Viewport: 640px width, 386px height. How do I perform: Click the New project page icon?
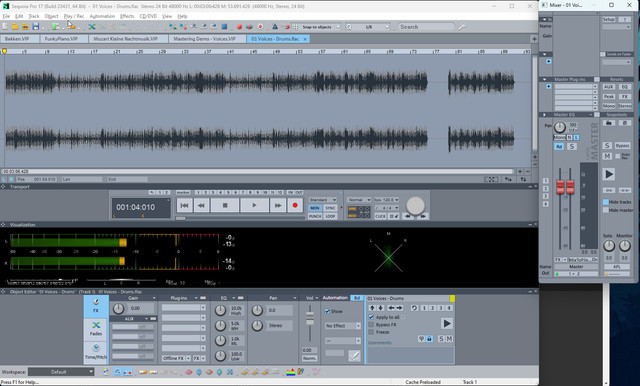(5, 27)
